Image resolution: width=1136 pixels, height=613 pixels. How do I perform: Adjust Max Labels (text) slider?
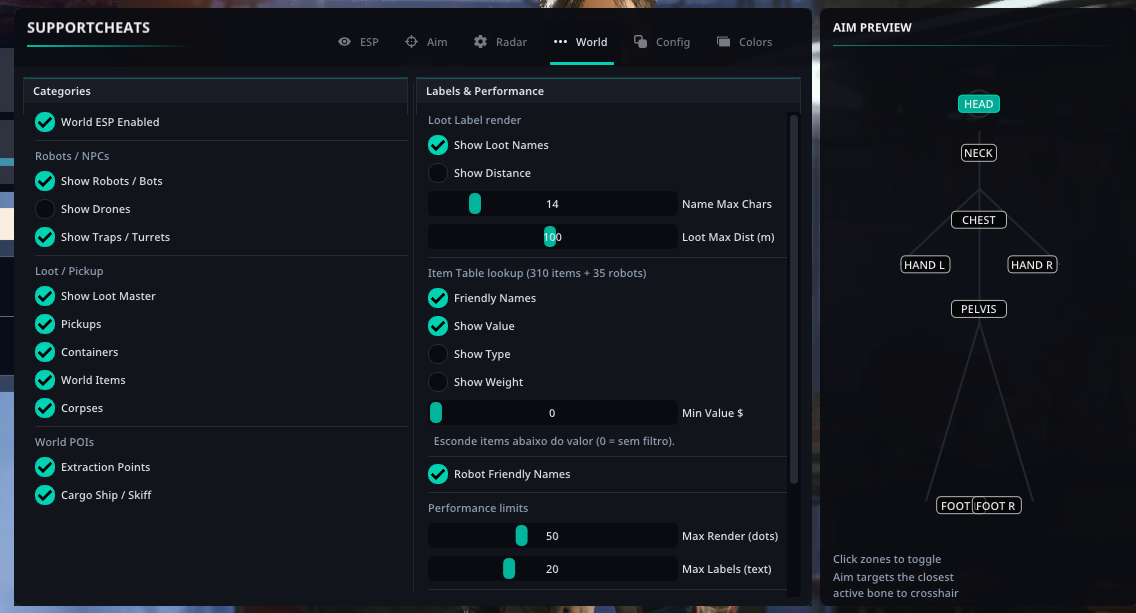coord(553,569)
